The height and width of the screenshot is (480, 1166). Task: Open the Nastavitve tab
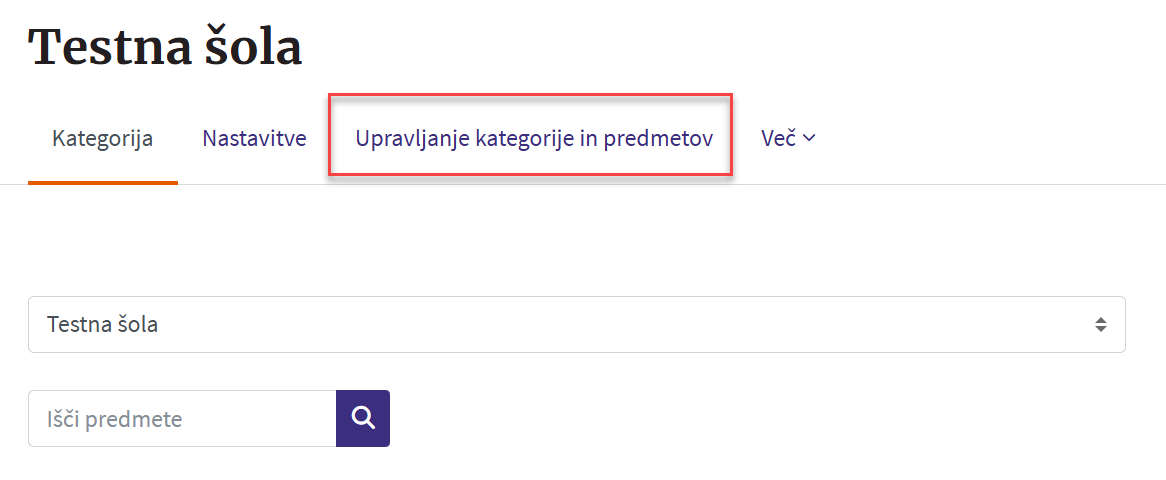pyautogui.click(x=254, y=138)
